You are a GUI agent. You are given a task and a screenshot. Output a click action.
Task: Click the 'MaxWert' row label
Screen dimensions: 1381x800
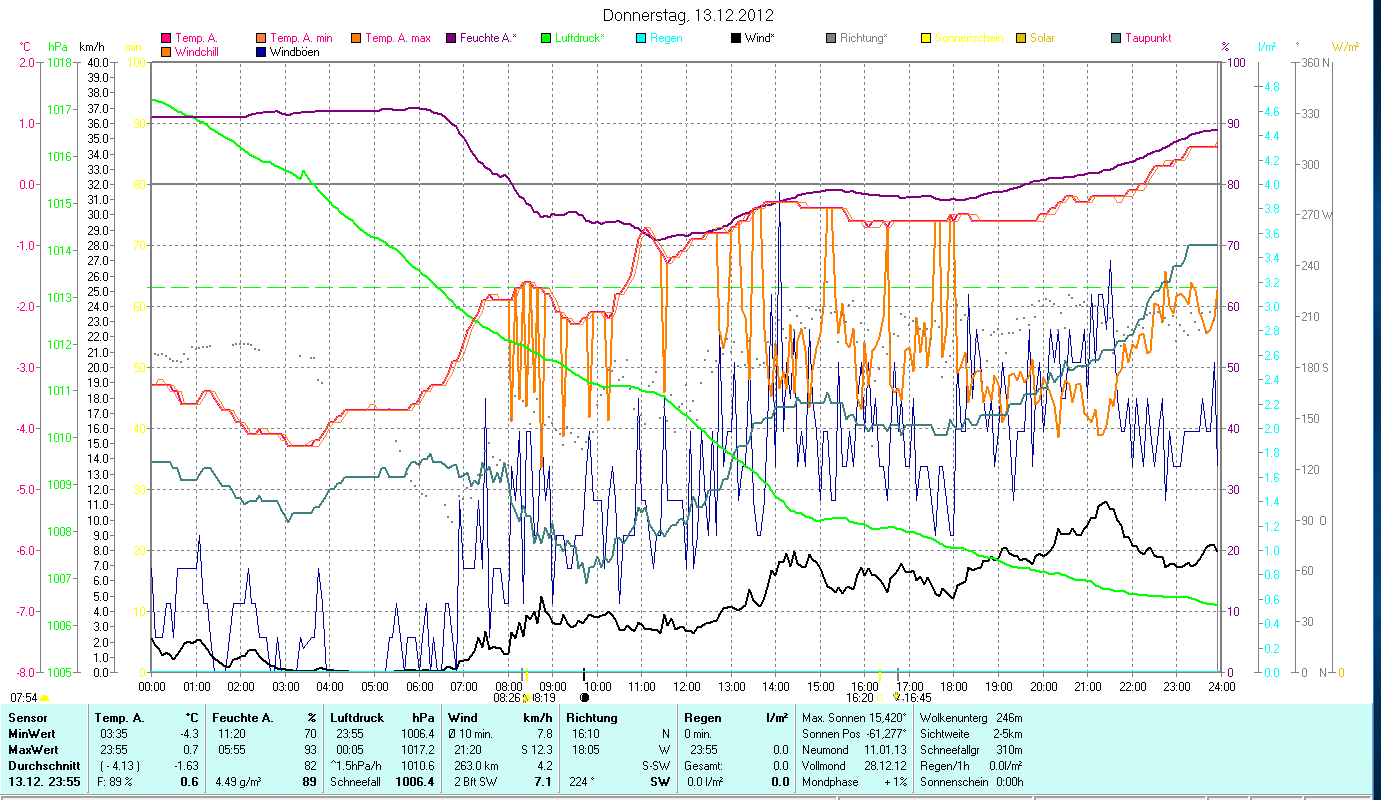pos(33,749)
